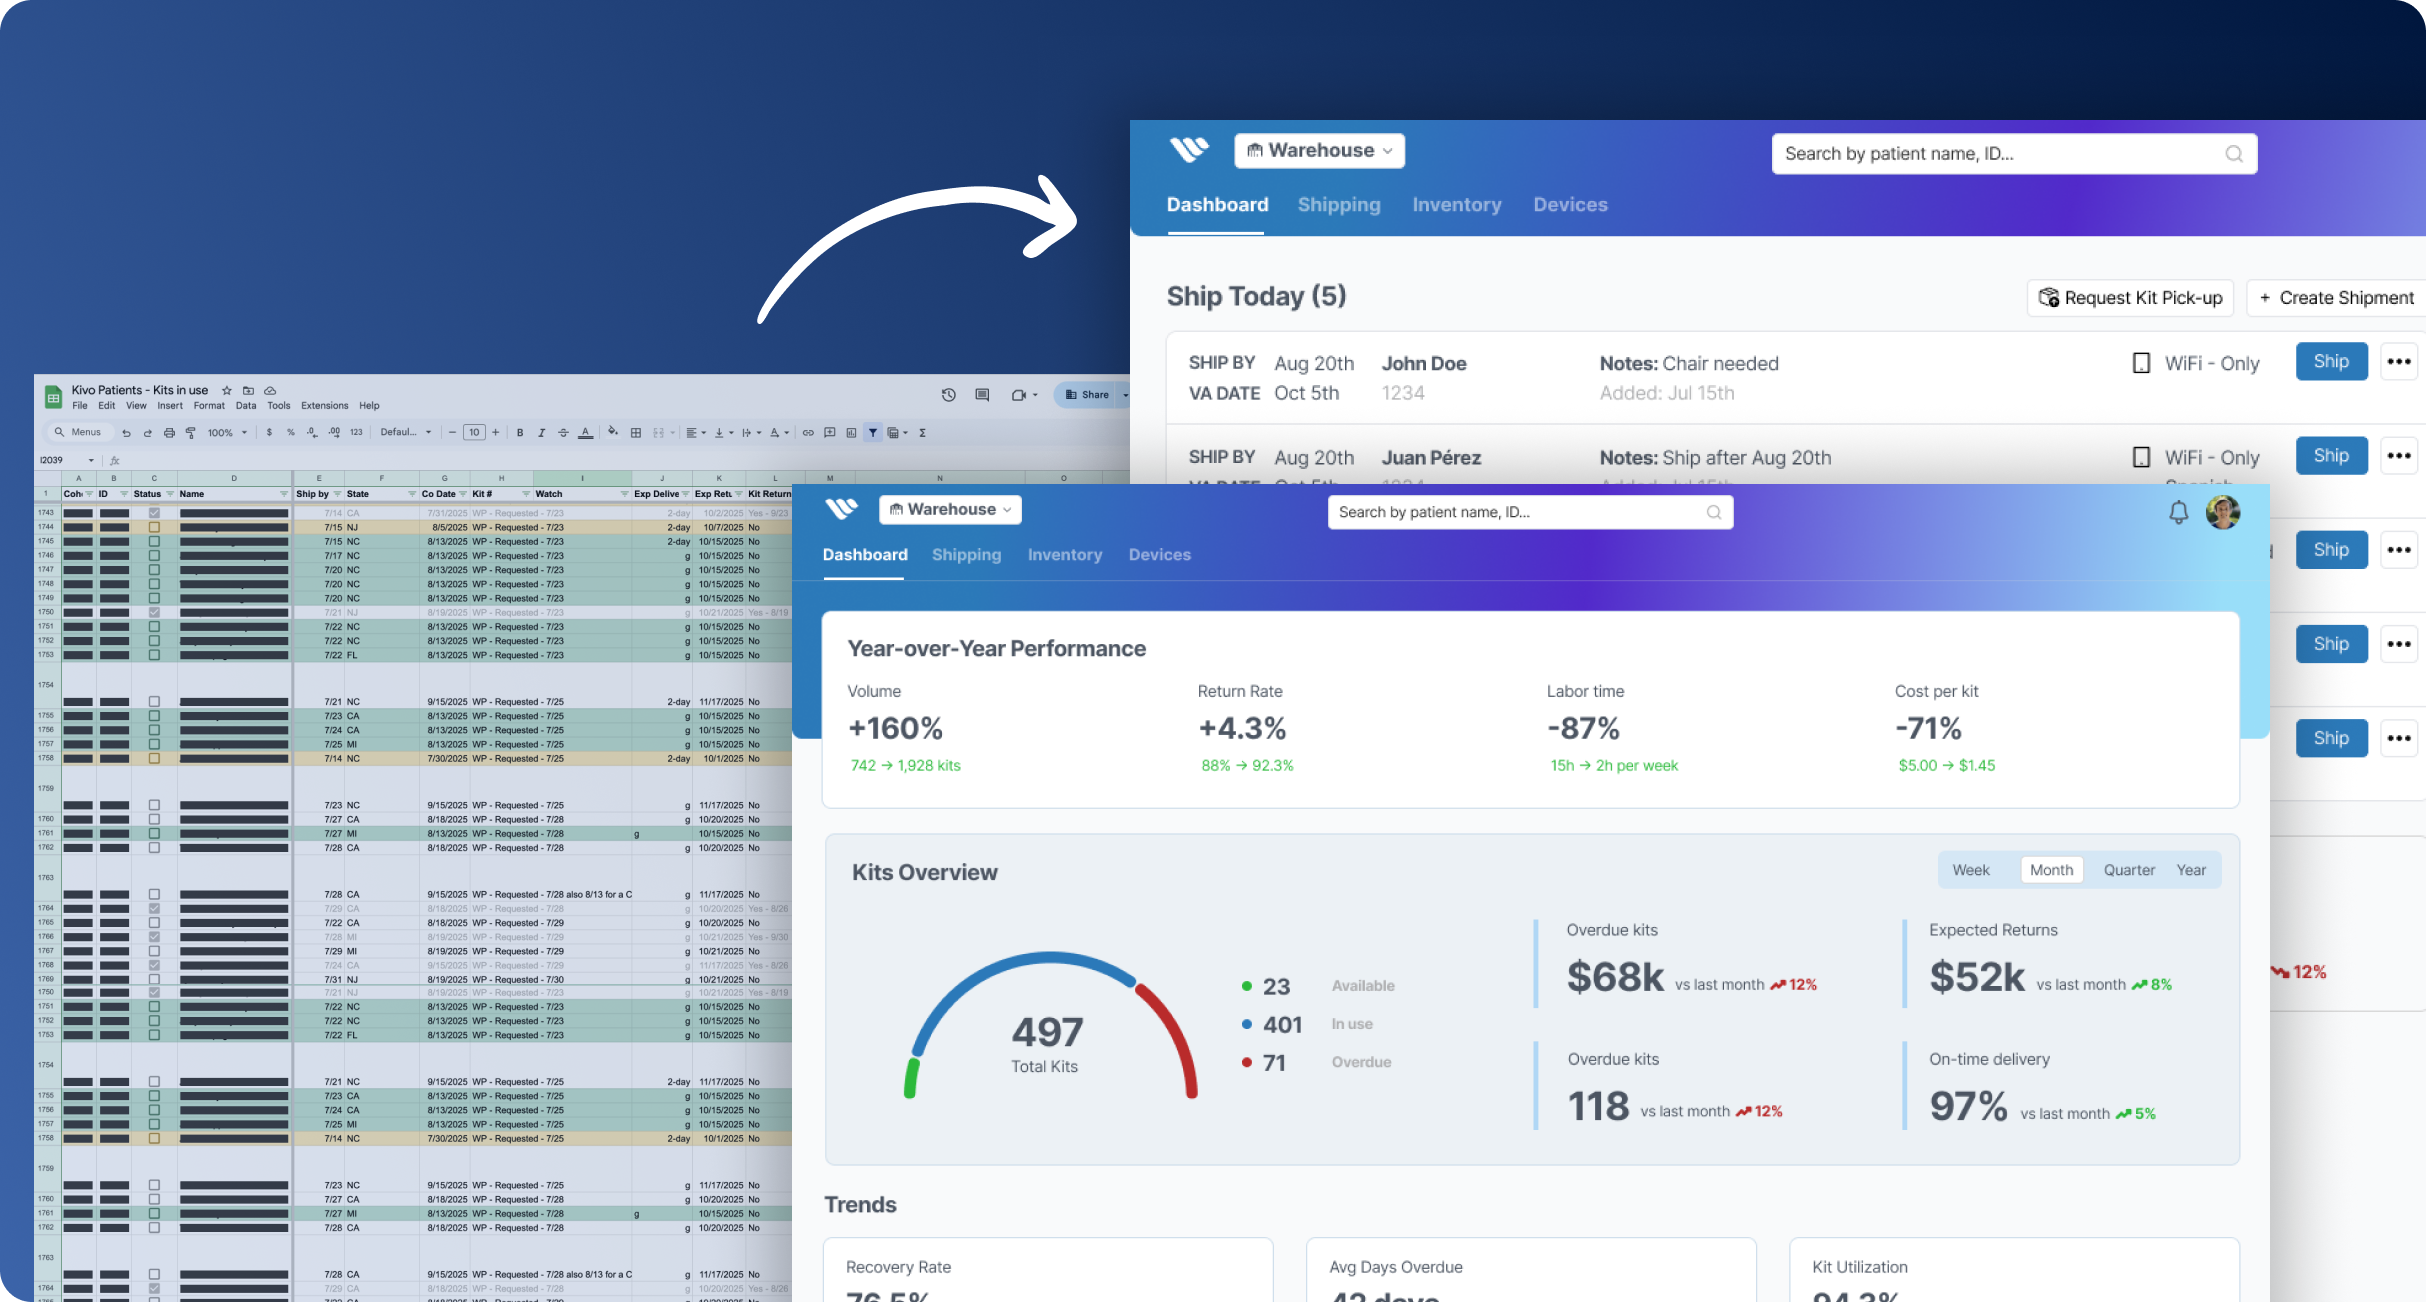2426x1302 pixels.
Task: Select the functions sigma icon
Action: pyautogui.click(x=922, y=433)
